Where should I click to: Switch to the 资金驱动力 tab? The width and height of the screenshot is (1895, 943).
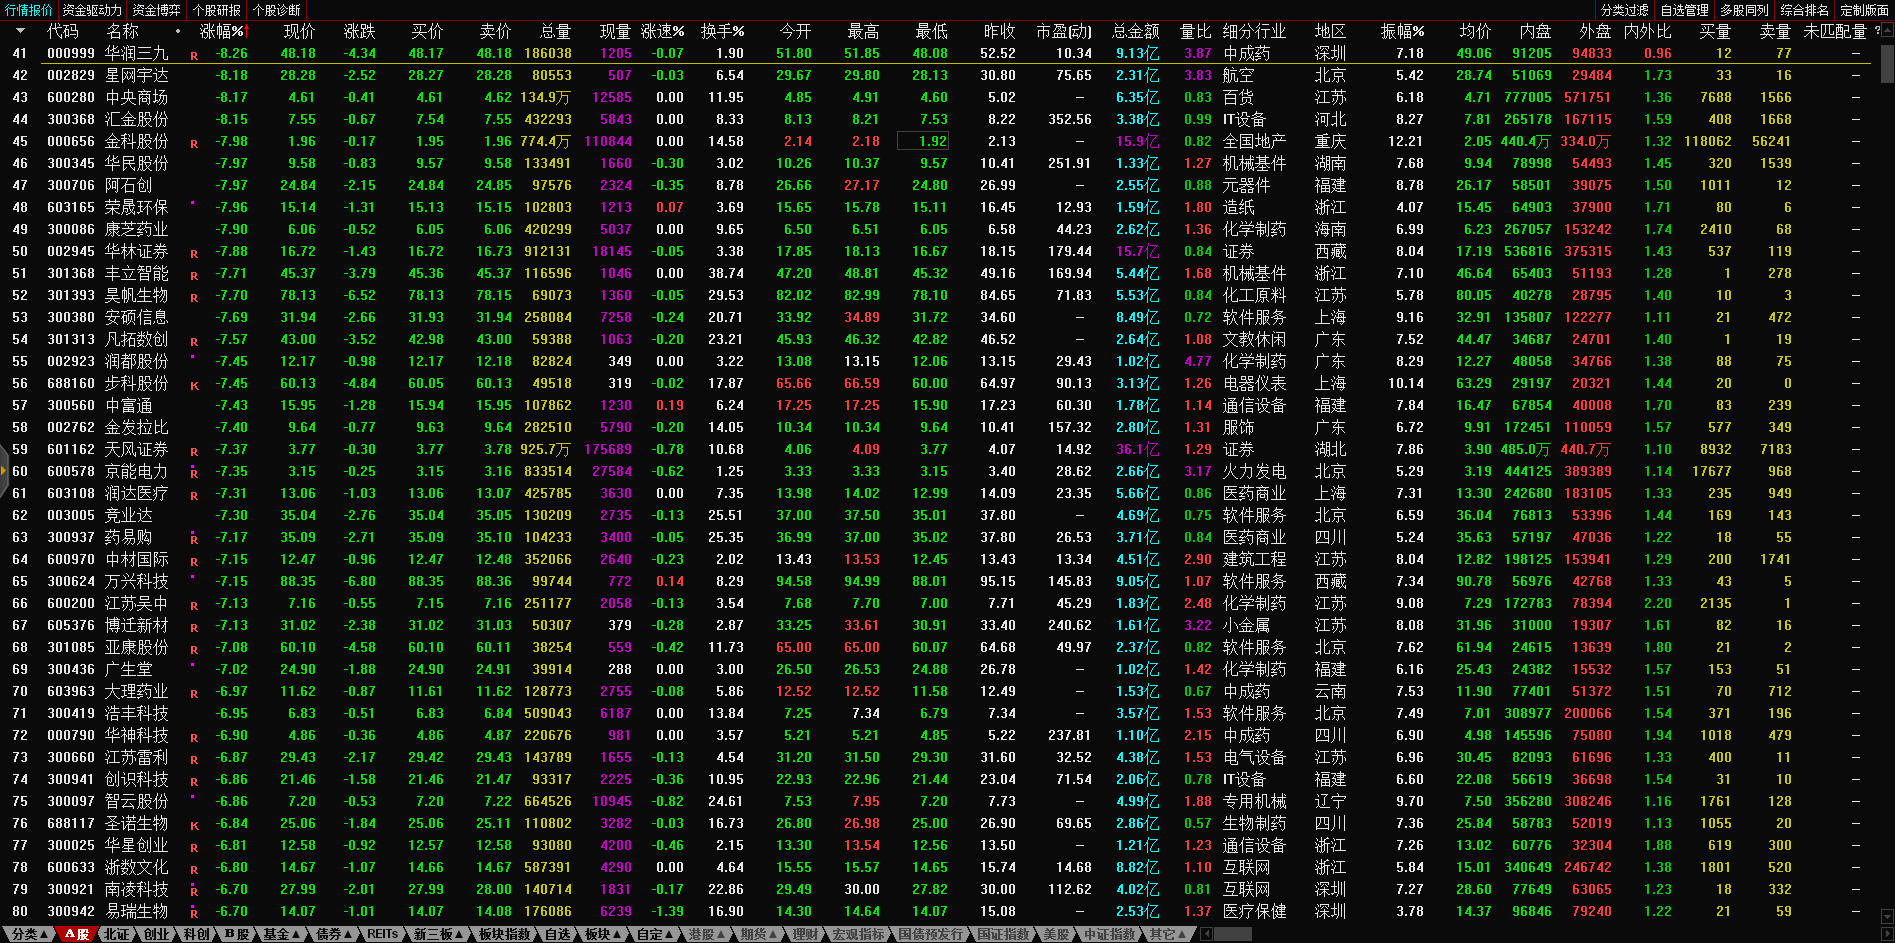pos(92,10)
